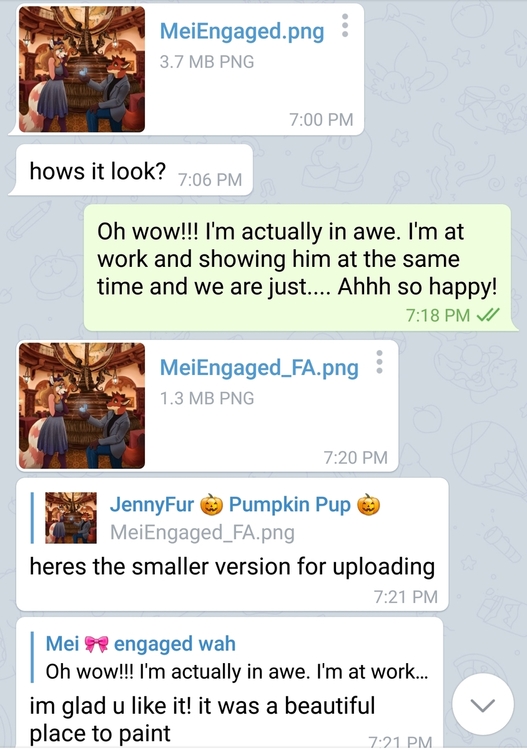
Task: Tap the MeiEngaged.png file name
Action: [x=242, y=32]
